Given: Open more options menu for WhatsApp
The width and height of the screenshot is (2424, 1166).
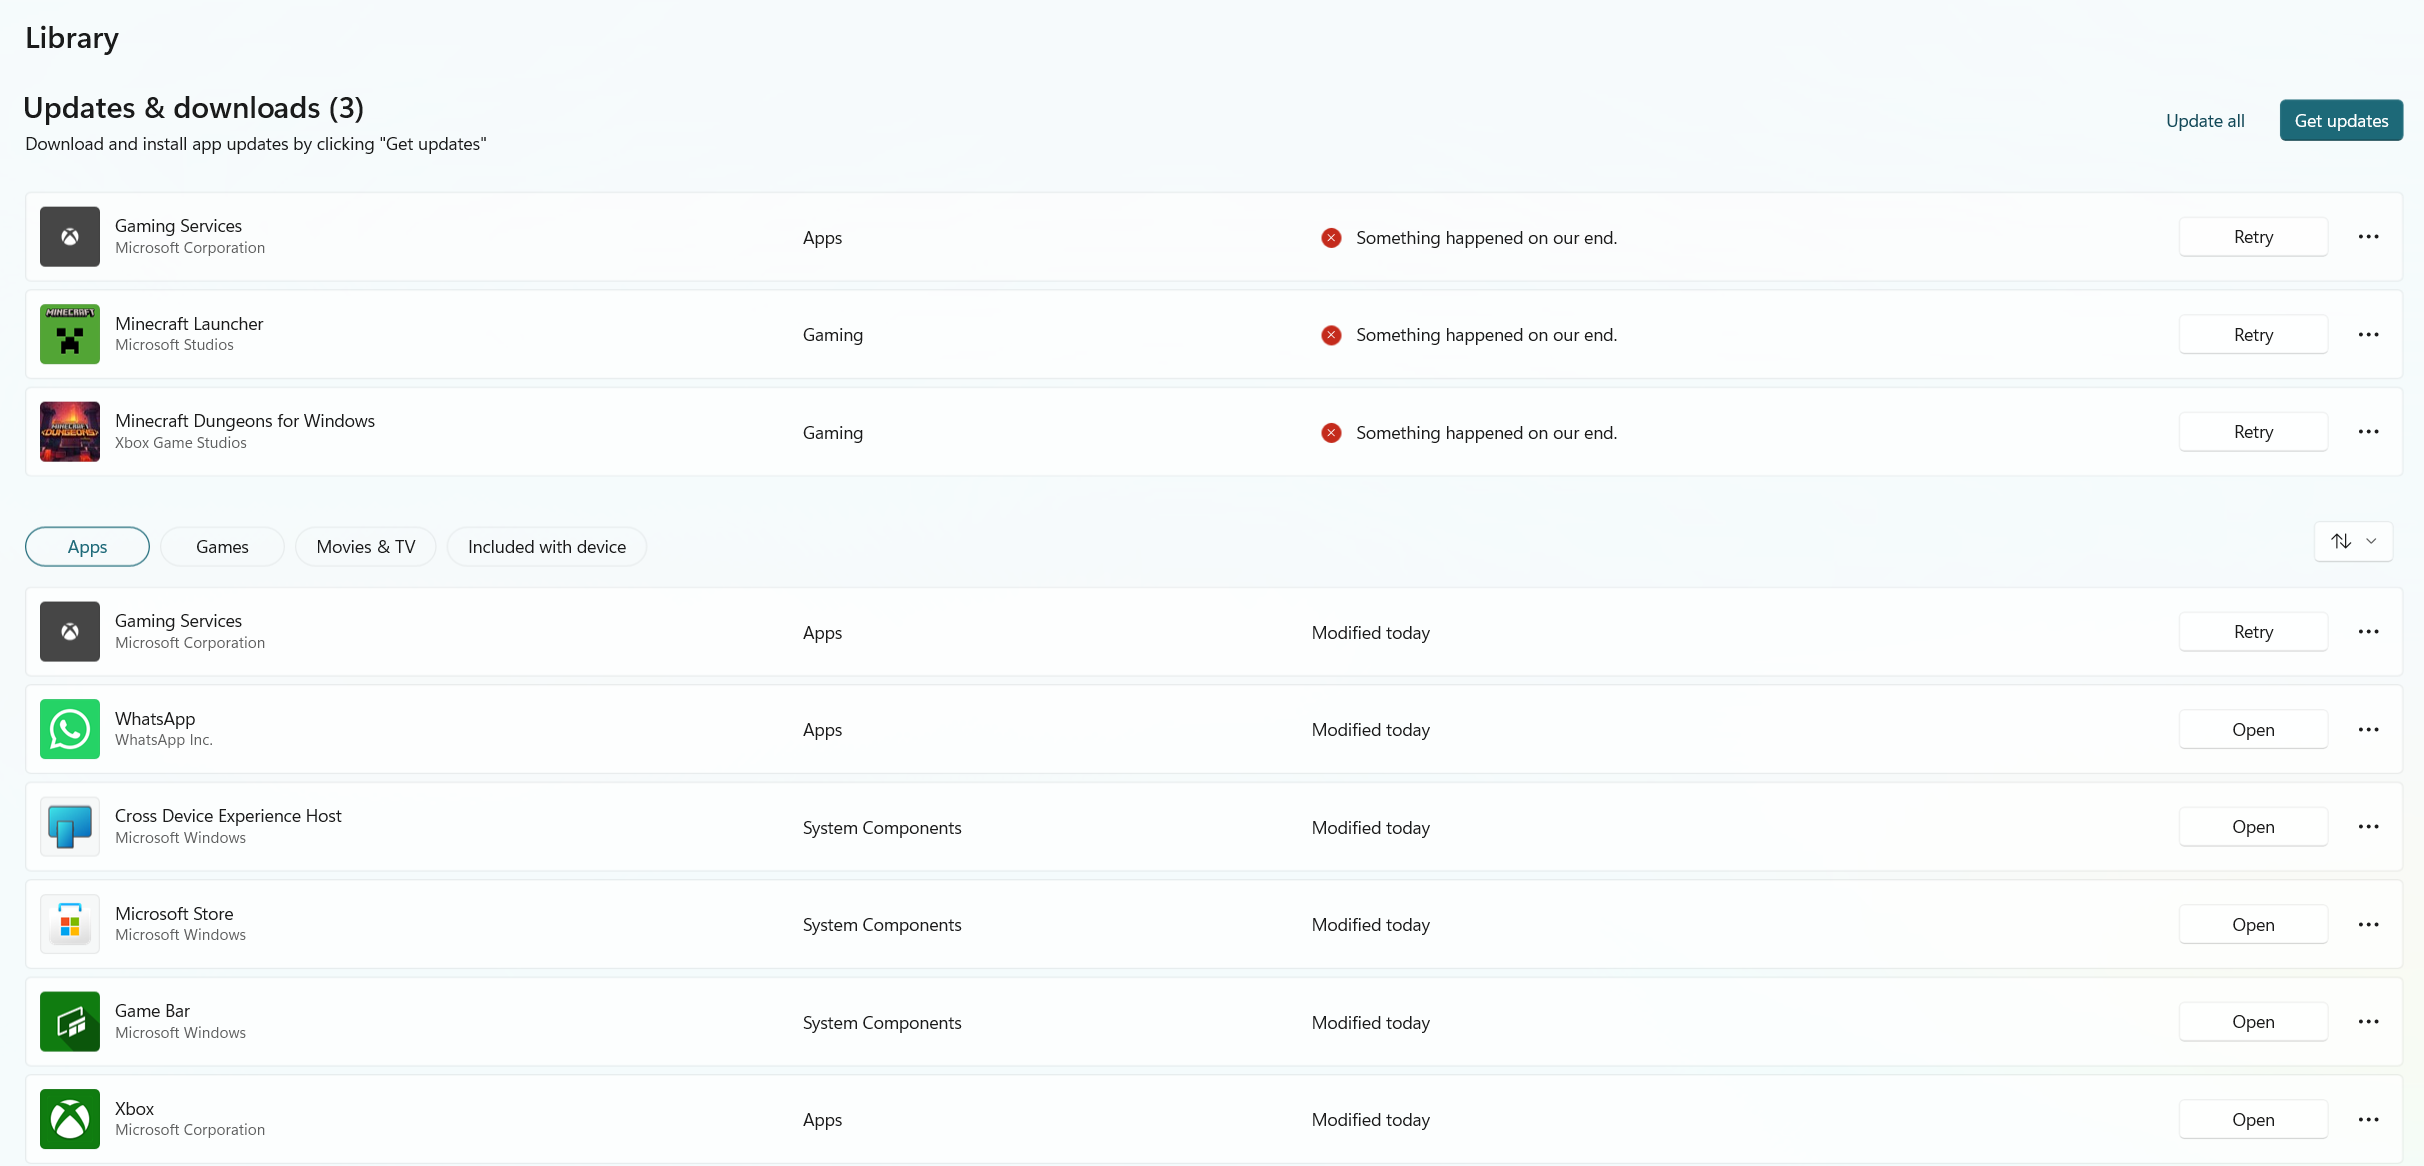Looking at the screenshot, I should coord(2368,729).
